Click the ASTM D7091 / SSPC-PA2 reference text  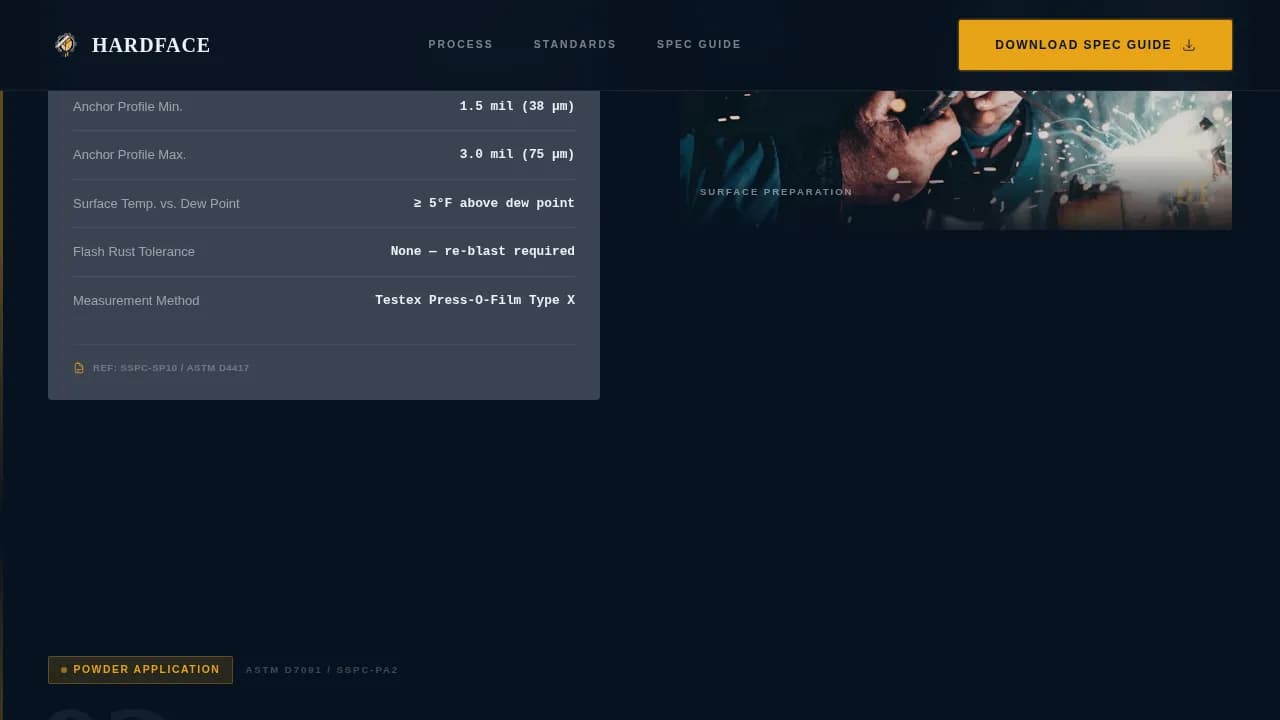322,670
